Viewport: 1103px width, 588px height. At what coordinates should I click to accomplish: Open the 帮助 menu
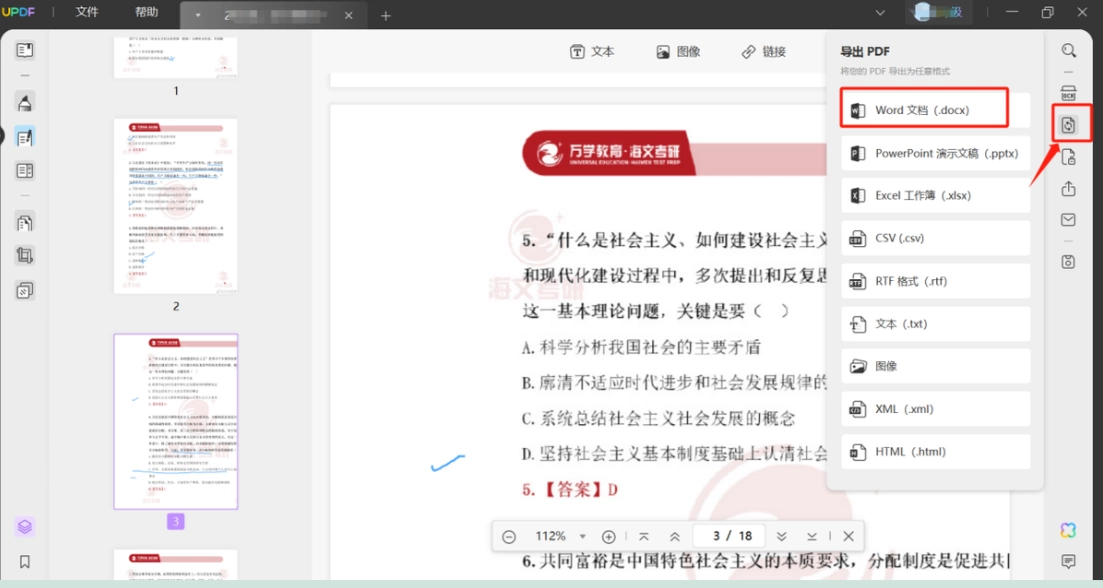146,12
